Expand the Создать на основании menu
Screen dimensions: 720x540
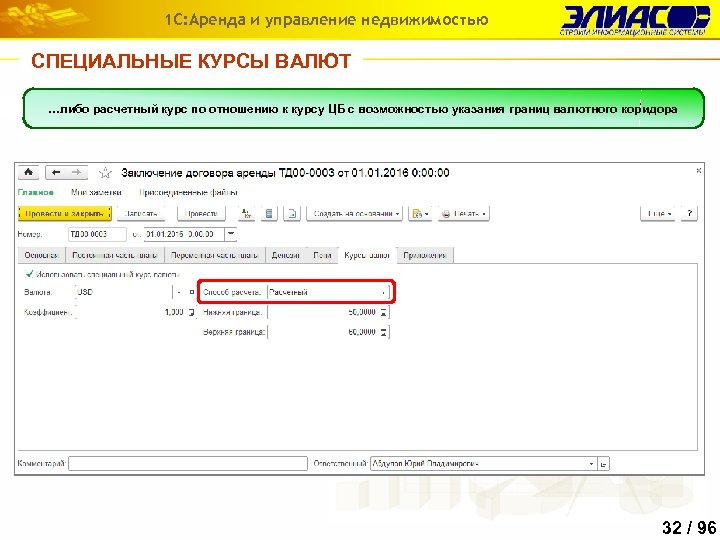coord(354,214)
